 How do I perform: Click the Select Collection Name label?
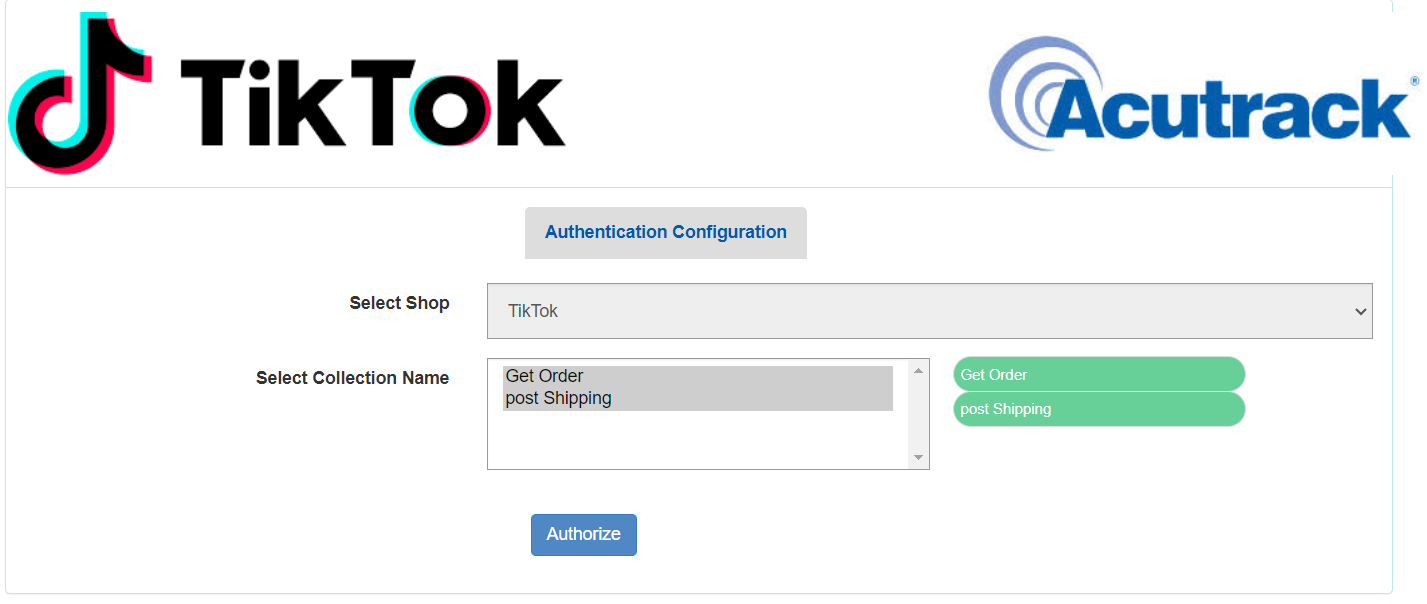coord(352,378)
